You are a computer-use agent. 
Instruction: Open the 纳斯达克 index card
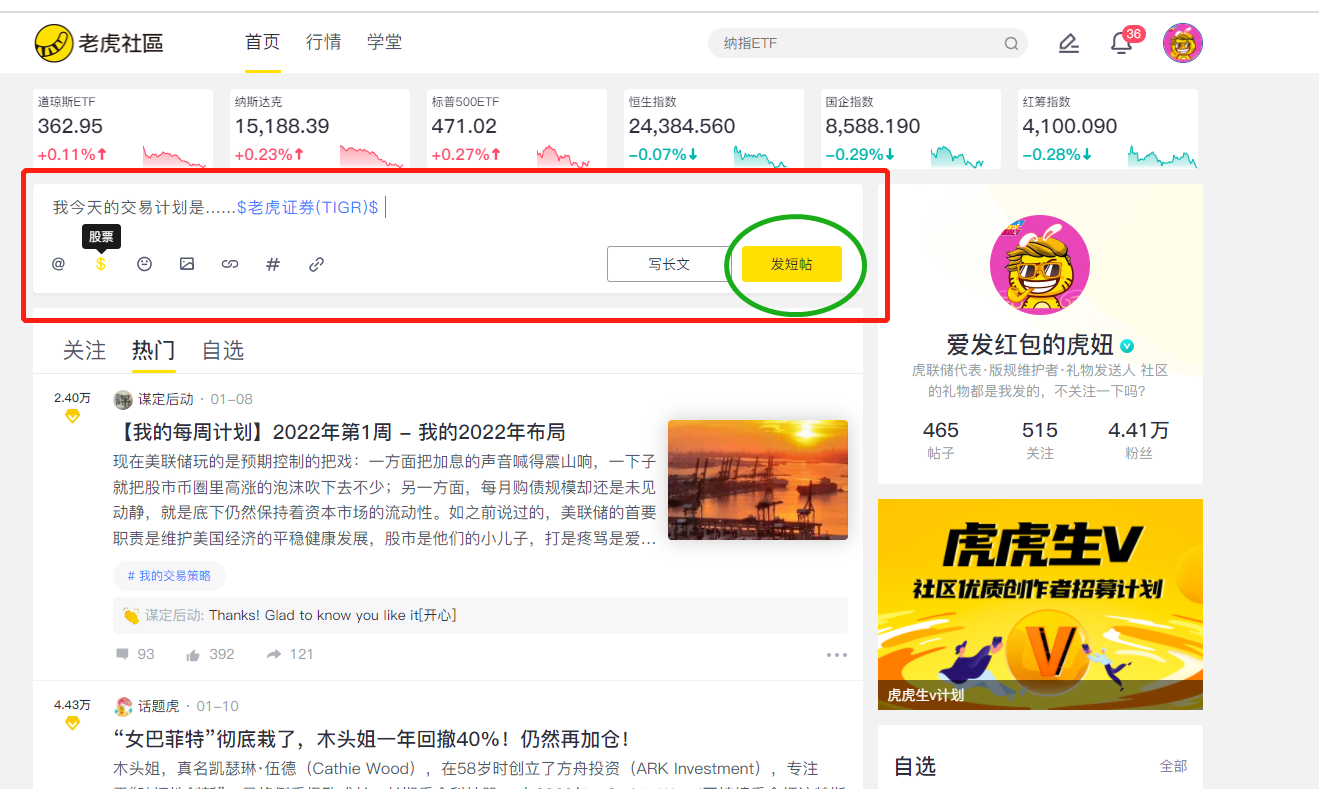point(320,129)
